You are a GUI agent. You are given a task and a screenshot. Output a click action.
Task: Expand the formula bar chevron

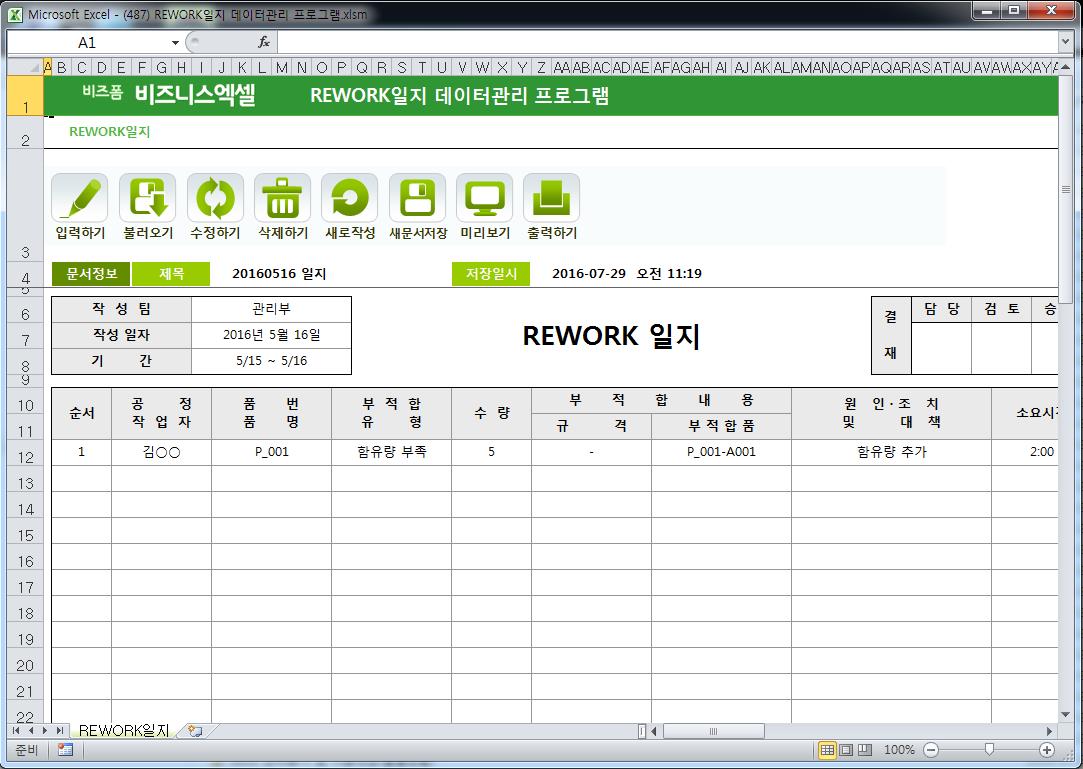pyautogui.click(x=1065, y=42)
